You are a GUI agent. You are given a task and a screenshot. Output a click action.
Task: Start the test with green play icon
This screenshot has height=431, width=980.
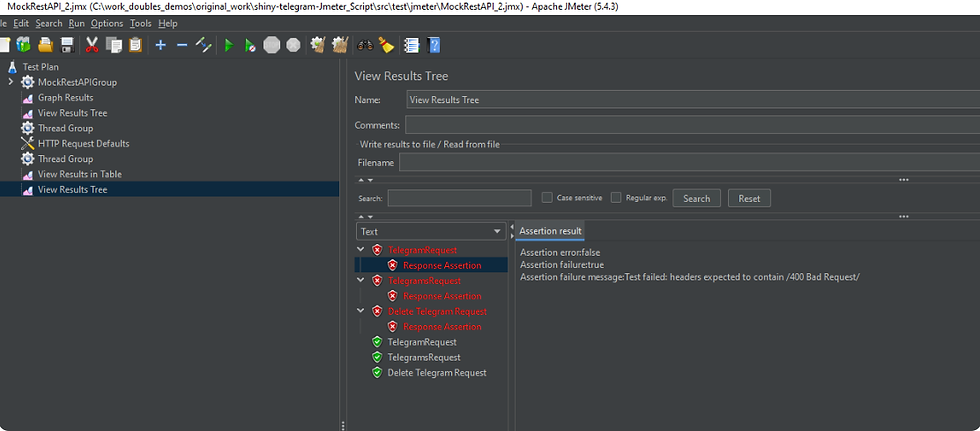(229, 45)
